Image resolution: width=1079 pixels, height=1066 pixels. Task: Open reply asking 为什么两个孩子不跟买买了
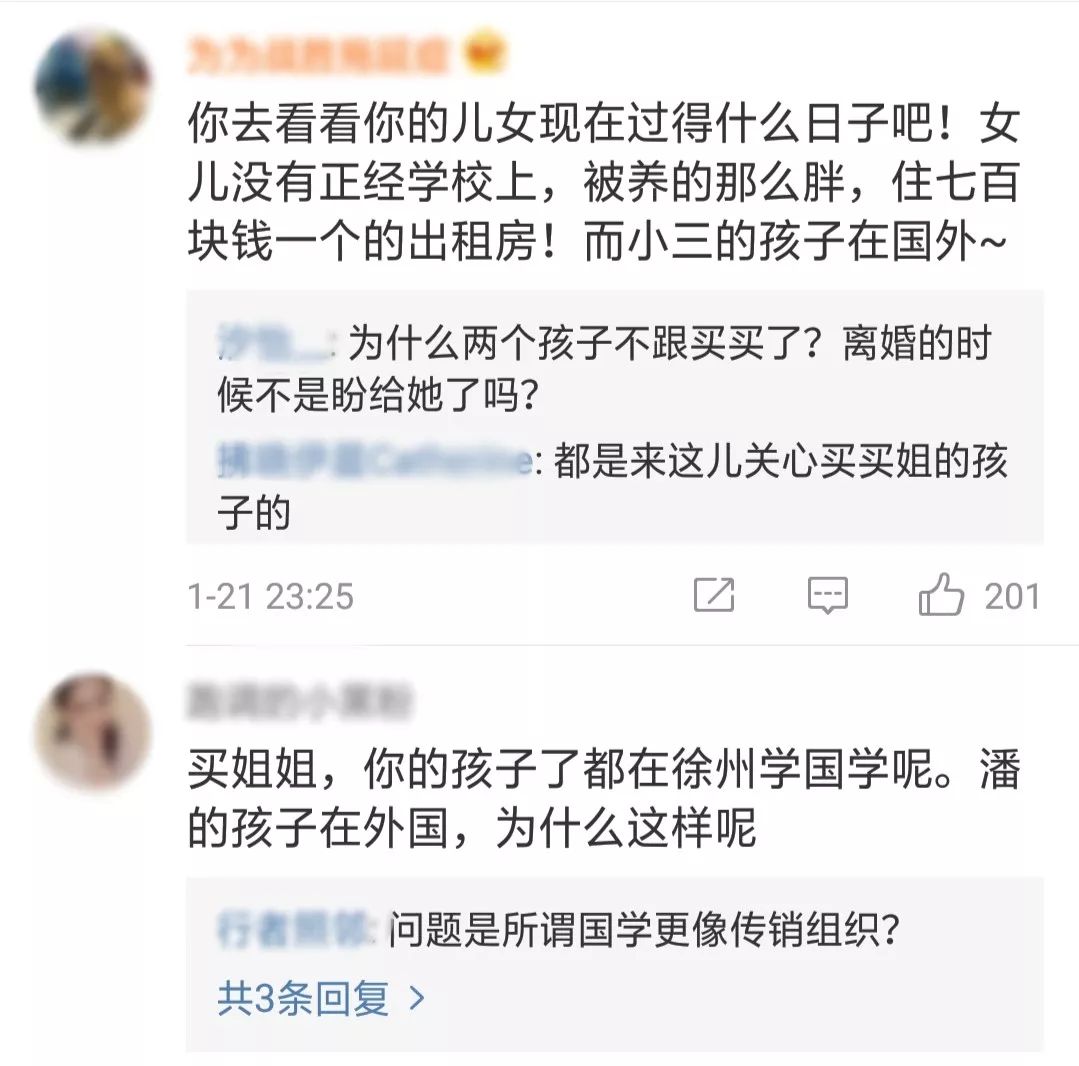[x=605, y=369]
